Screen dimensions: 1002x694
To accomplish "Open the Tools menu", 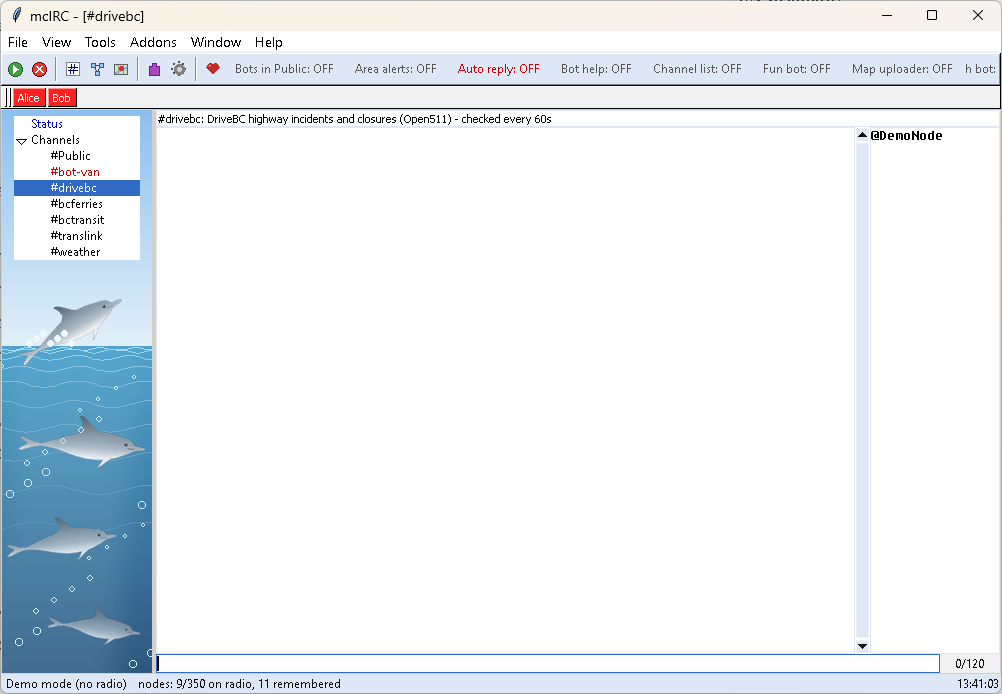I will click(100, 42).
